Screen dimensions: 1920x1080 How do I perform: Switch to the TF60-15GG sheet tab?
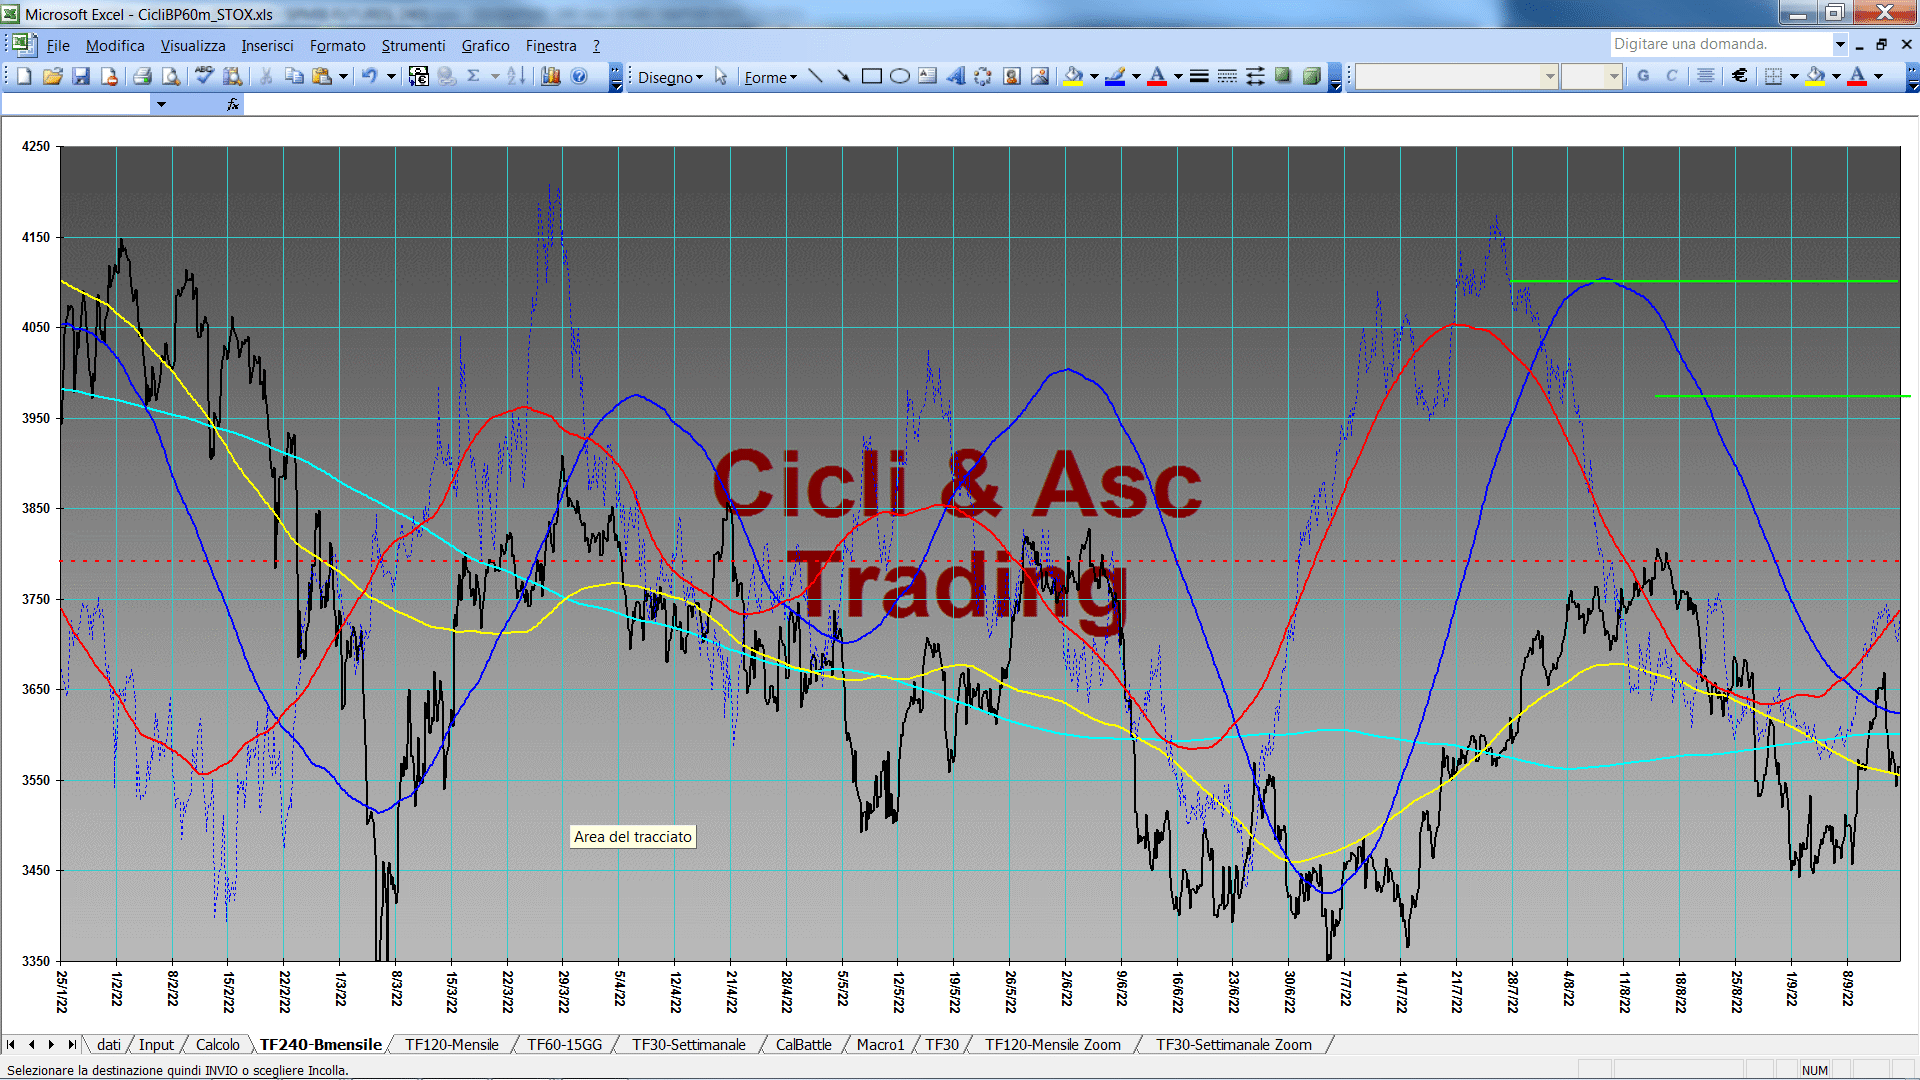click(565, 1044)
